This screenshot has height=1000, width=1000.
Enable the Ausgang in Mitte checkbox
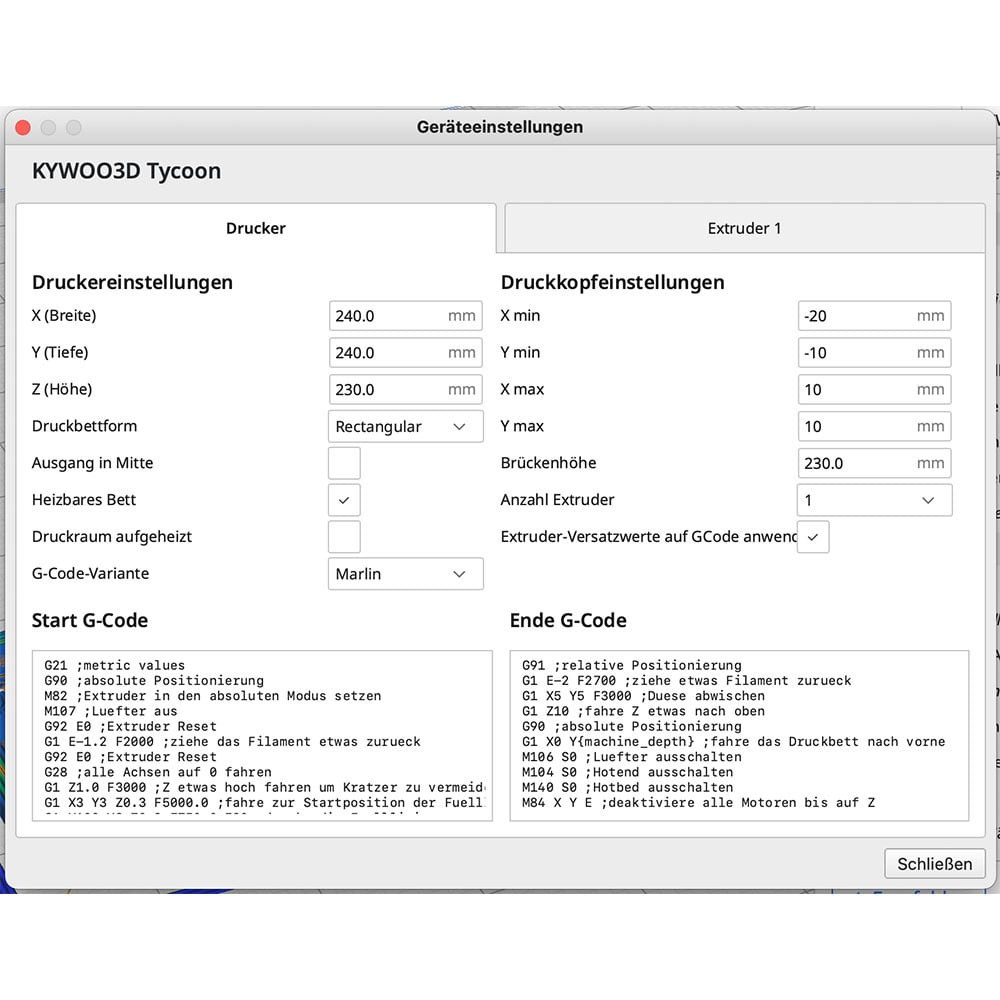[x=344, y=463]
